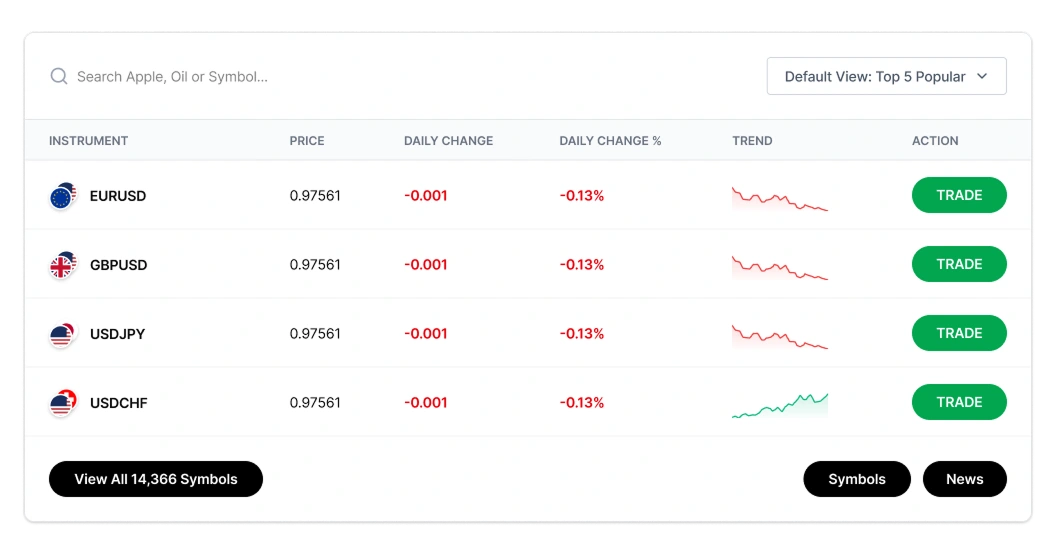Click the GBPUSD flag icon
1056x554 pixels.
[x=63, y=265]
